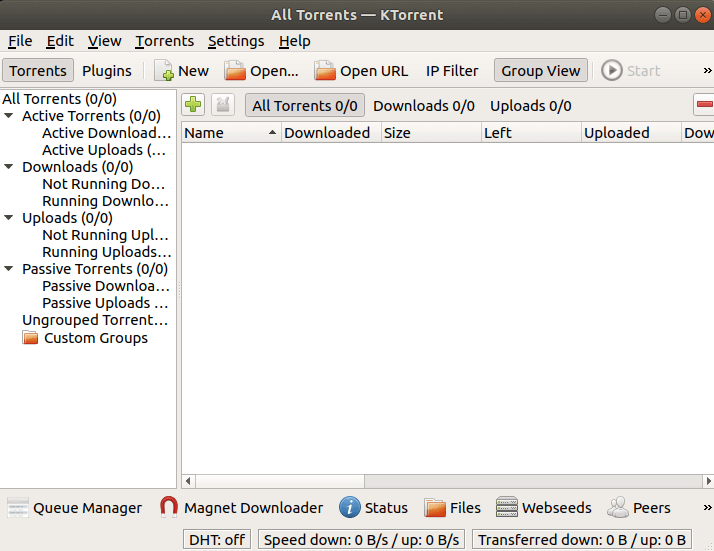This screenshot has width=714, height=551.
Task: Click the horizontal scrollbar left arrow
Action: pyautogui.click(x=188, y=481)
